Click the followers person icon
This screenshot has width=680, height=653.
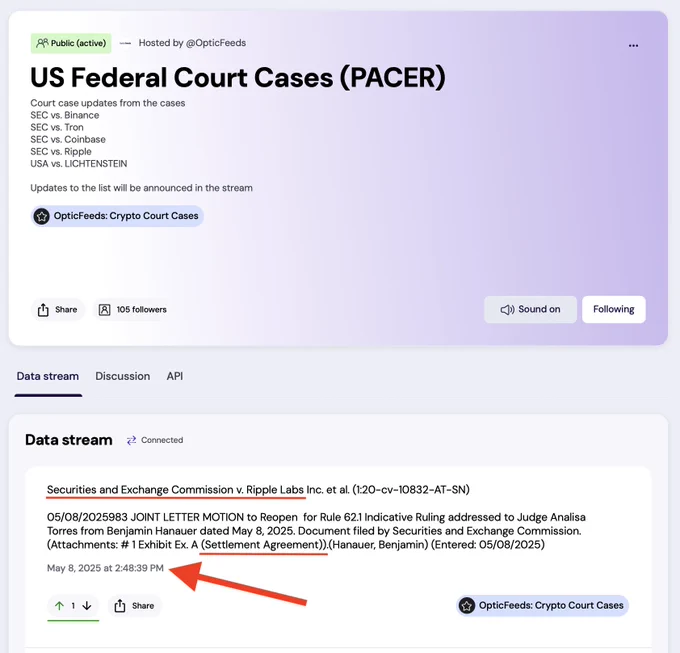105,310
